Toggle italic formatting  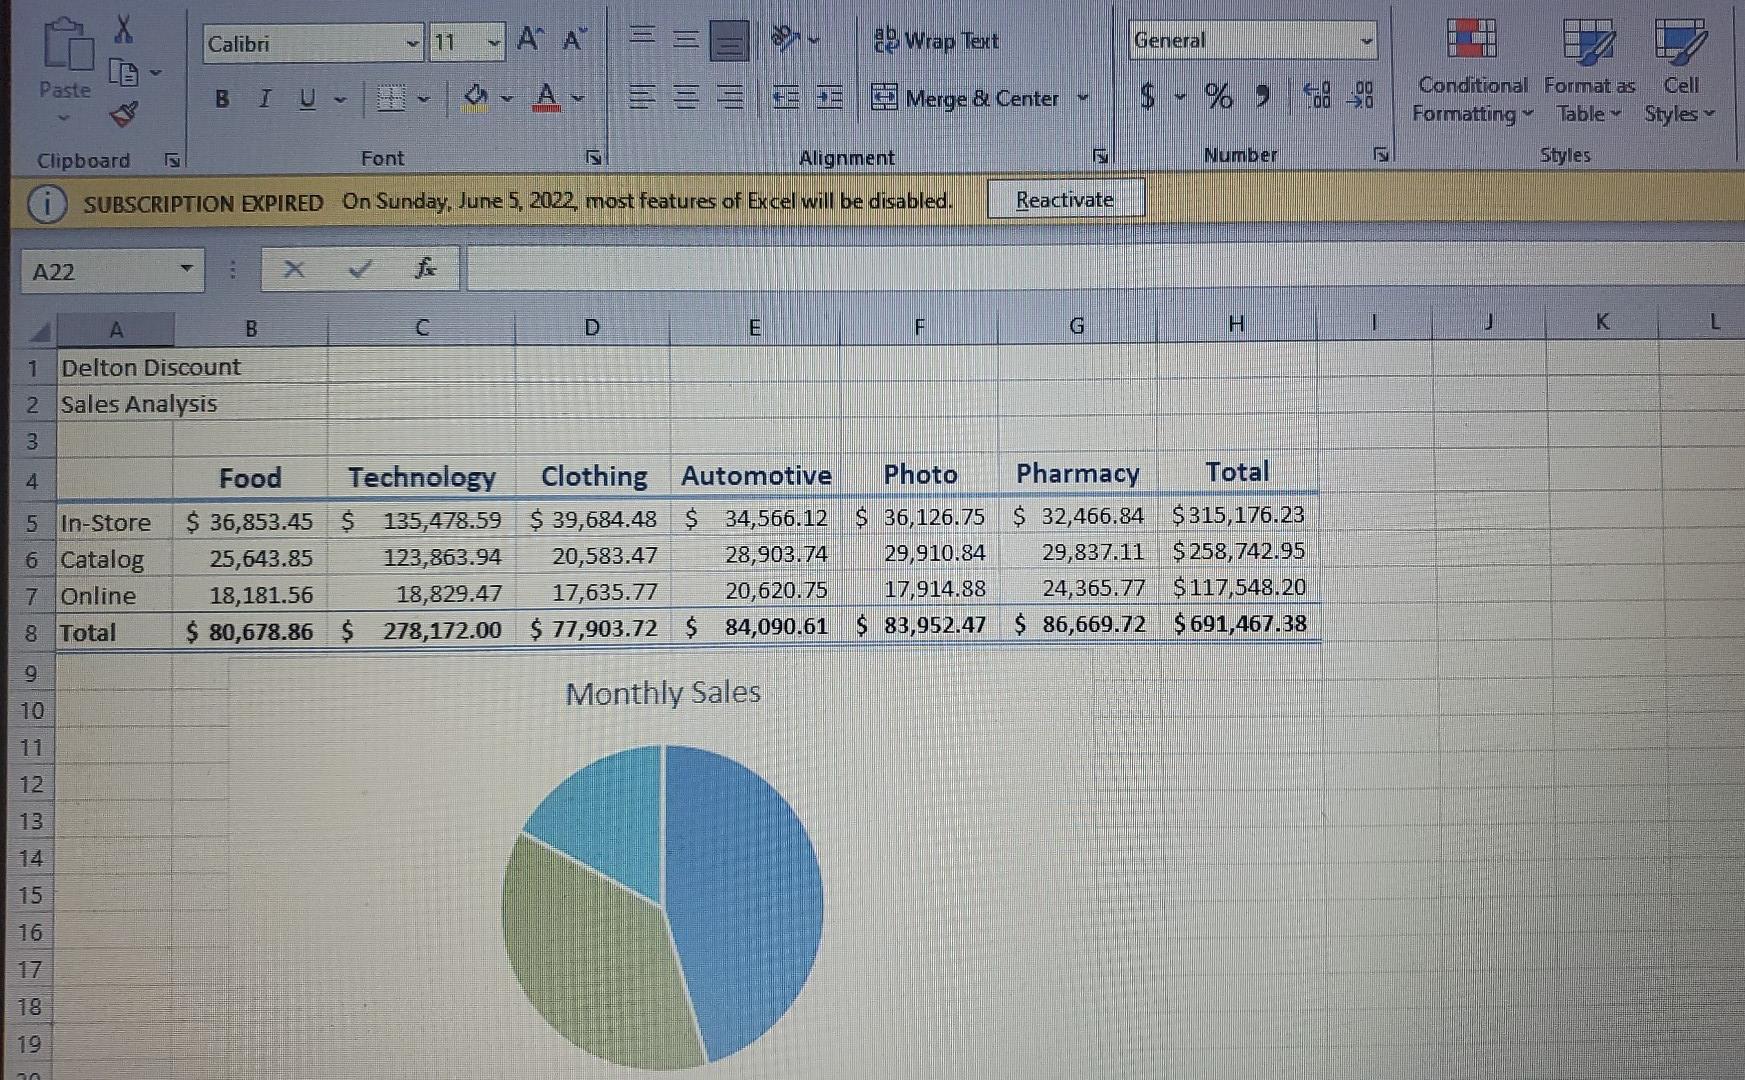(x=263, y=98)
